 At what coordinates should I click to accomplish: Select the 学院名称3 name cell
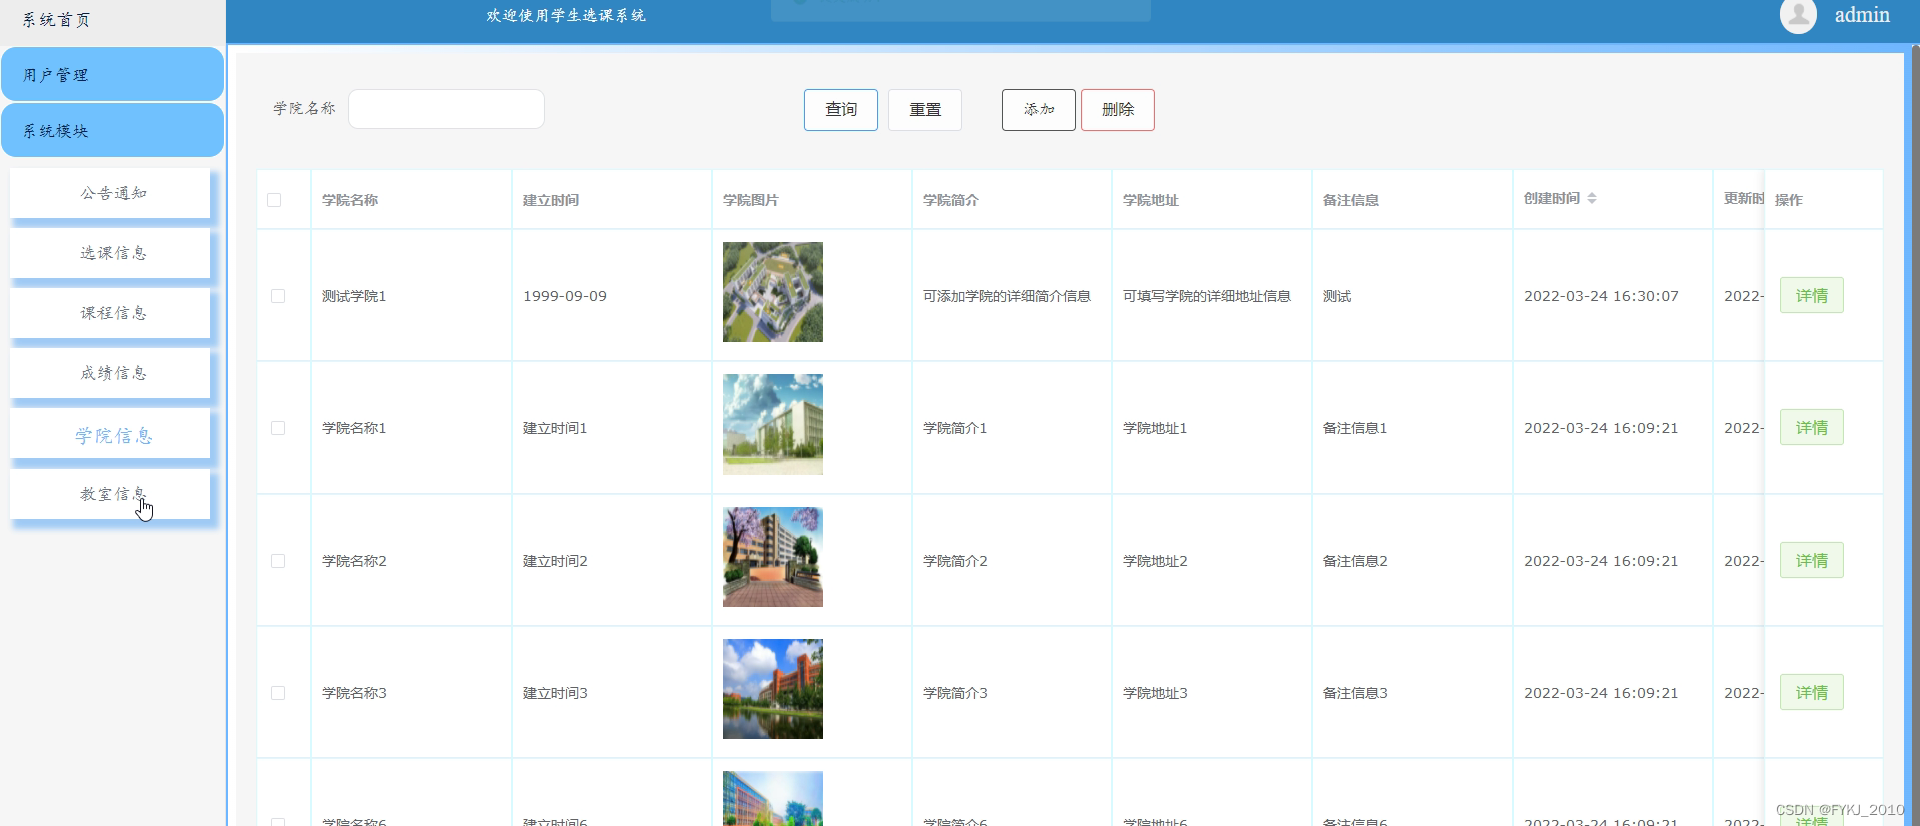pyautogui.click(x=354, y=693)
